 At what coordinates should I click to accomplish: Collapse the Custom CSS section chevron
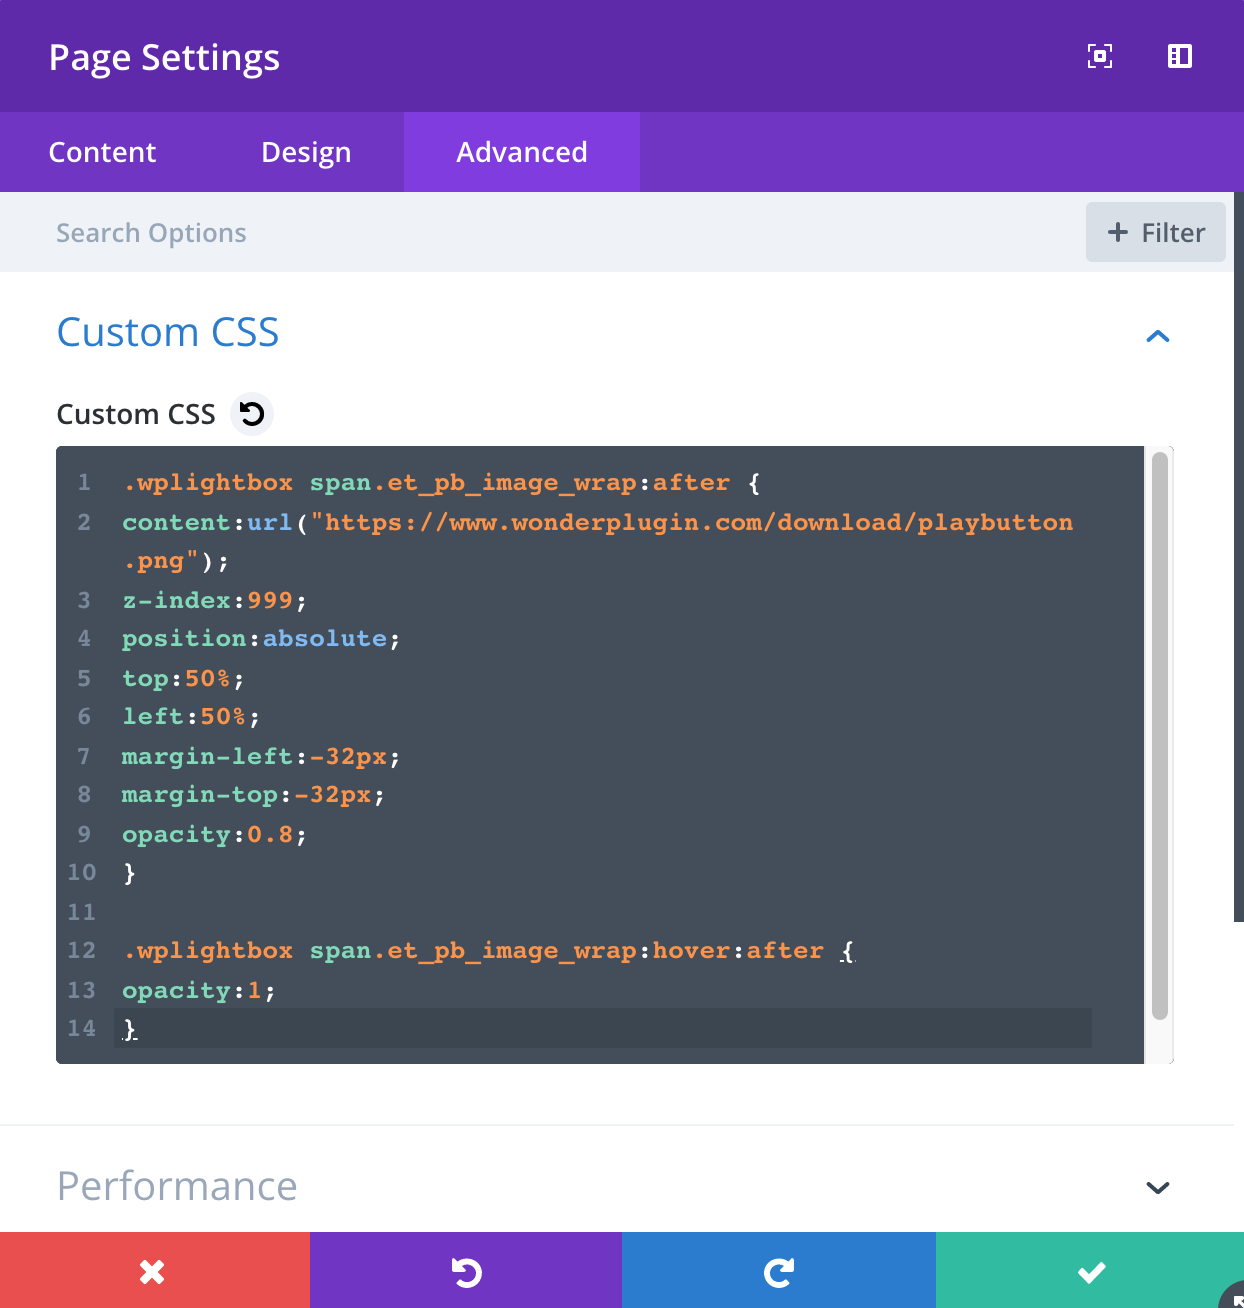pyautogui.click(x=1157, y=336)
